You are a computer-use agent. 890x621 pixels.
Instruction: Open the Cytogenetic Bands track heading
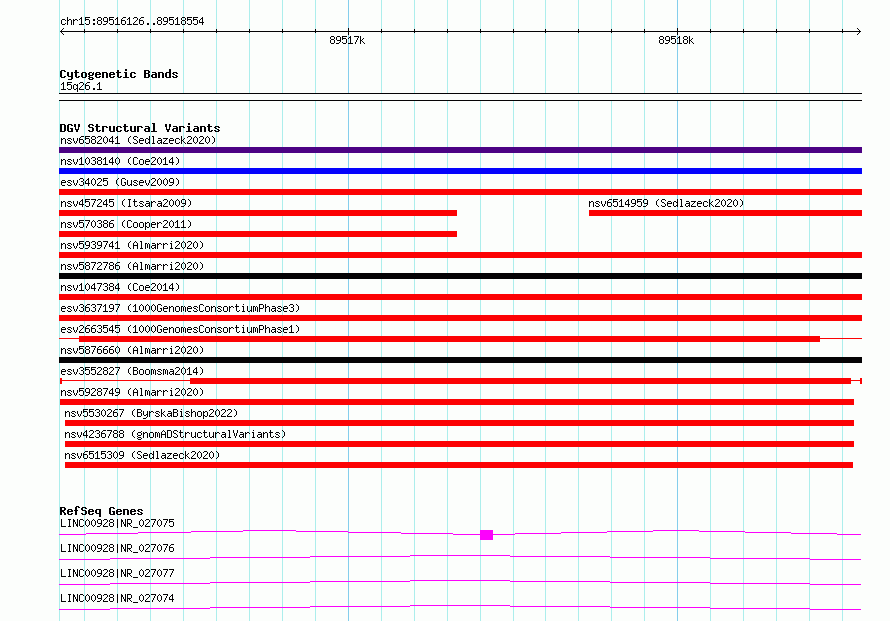(x=119, y=74)
